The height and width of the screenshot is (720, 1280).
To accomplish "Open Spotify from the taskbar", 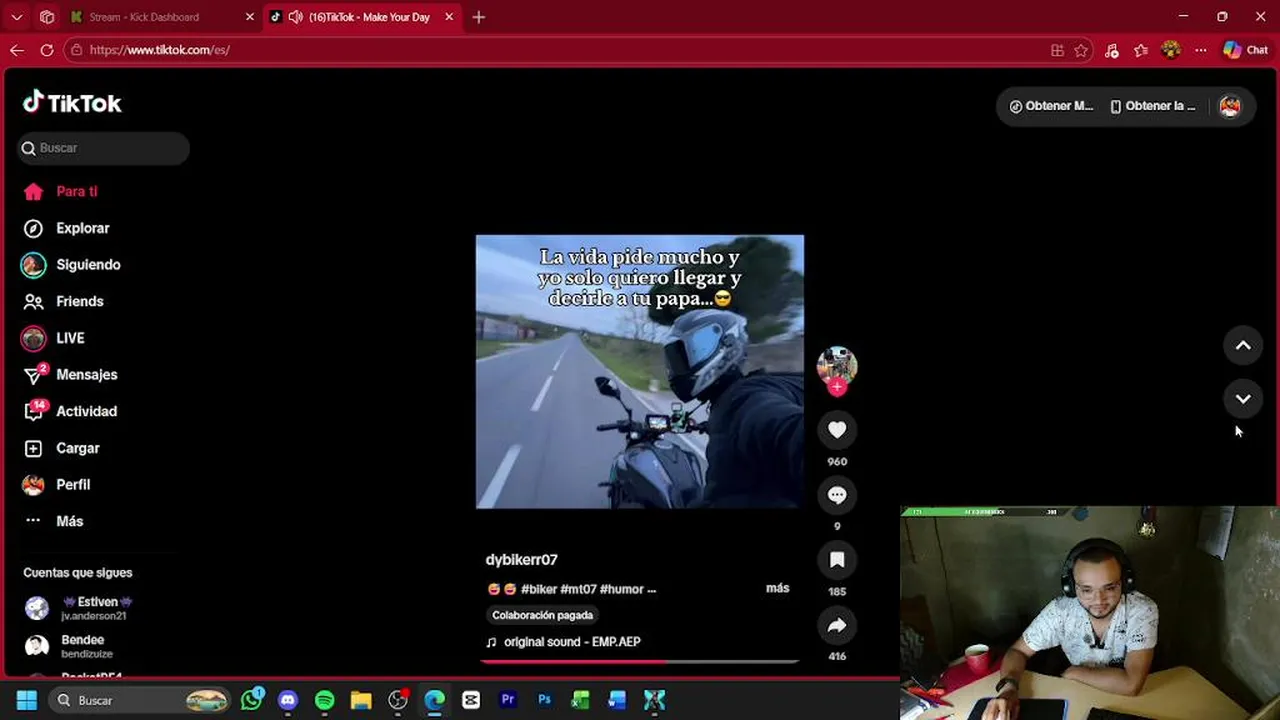I will click(x=325, y=700).
